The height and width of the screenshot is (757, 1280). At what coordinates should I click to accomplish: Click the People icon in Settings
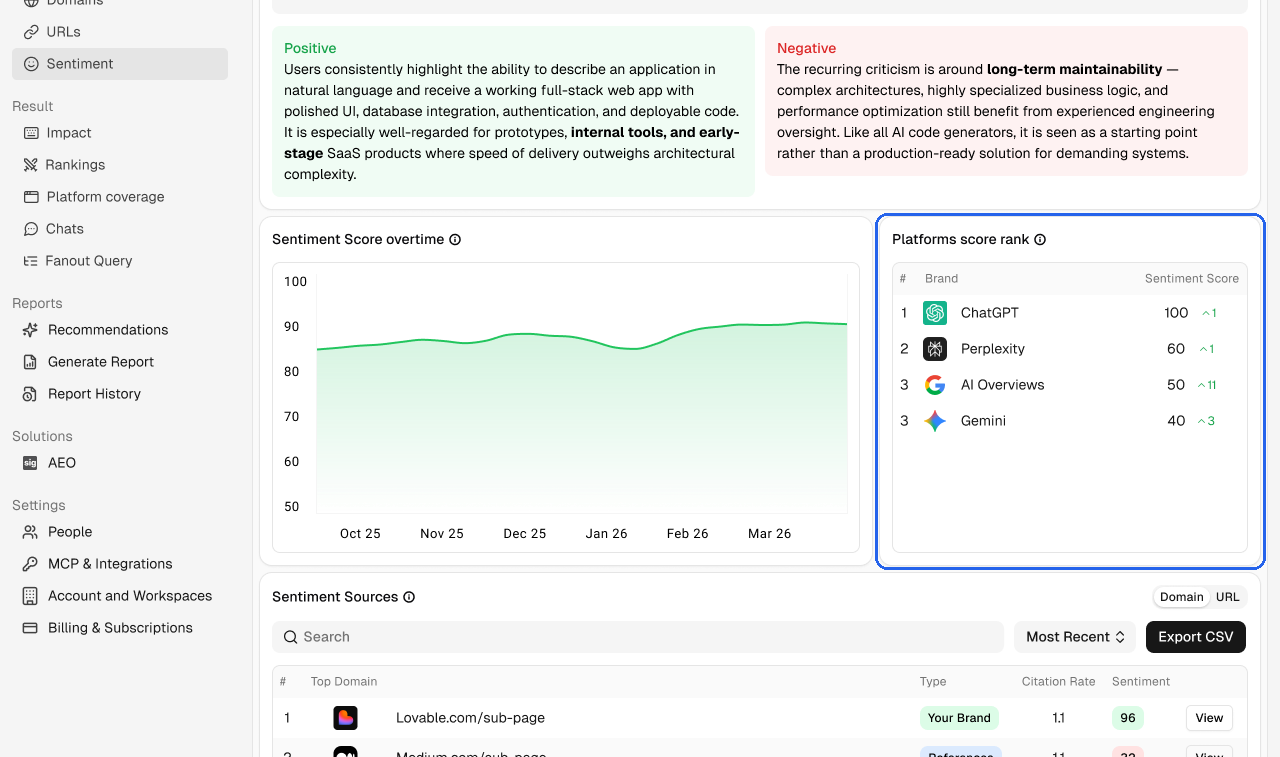[30, 532]
